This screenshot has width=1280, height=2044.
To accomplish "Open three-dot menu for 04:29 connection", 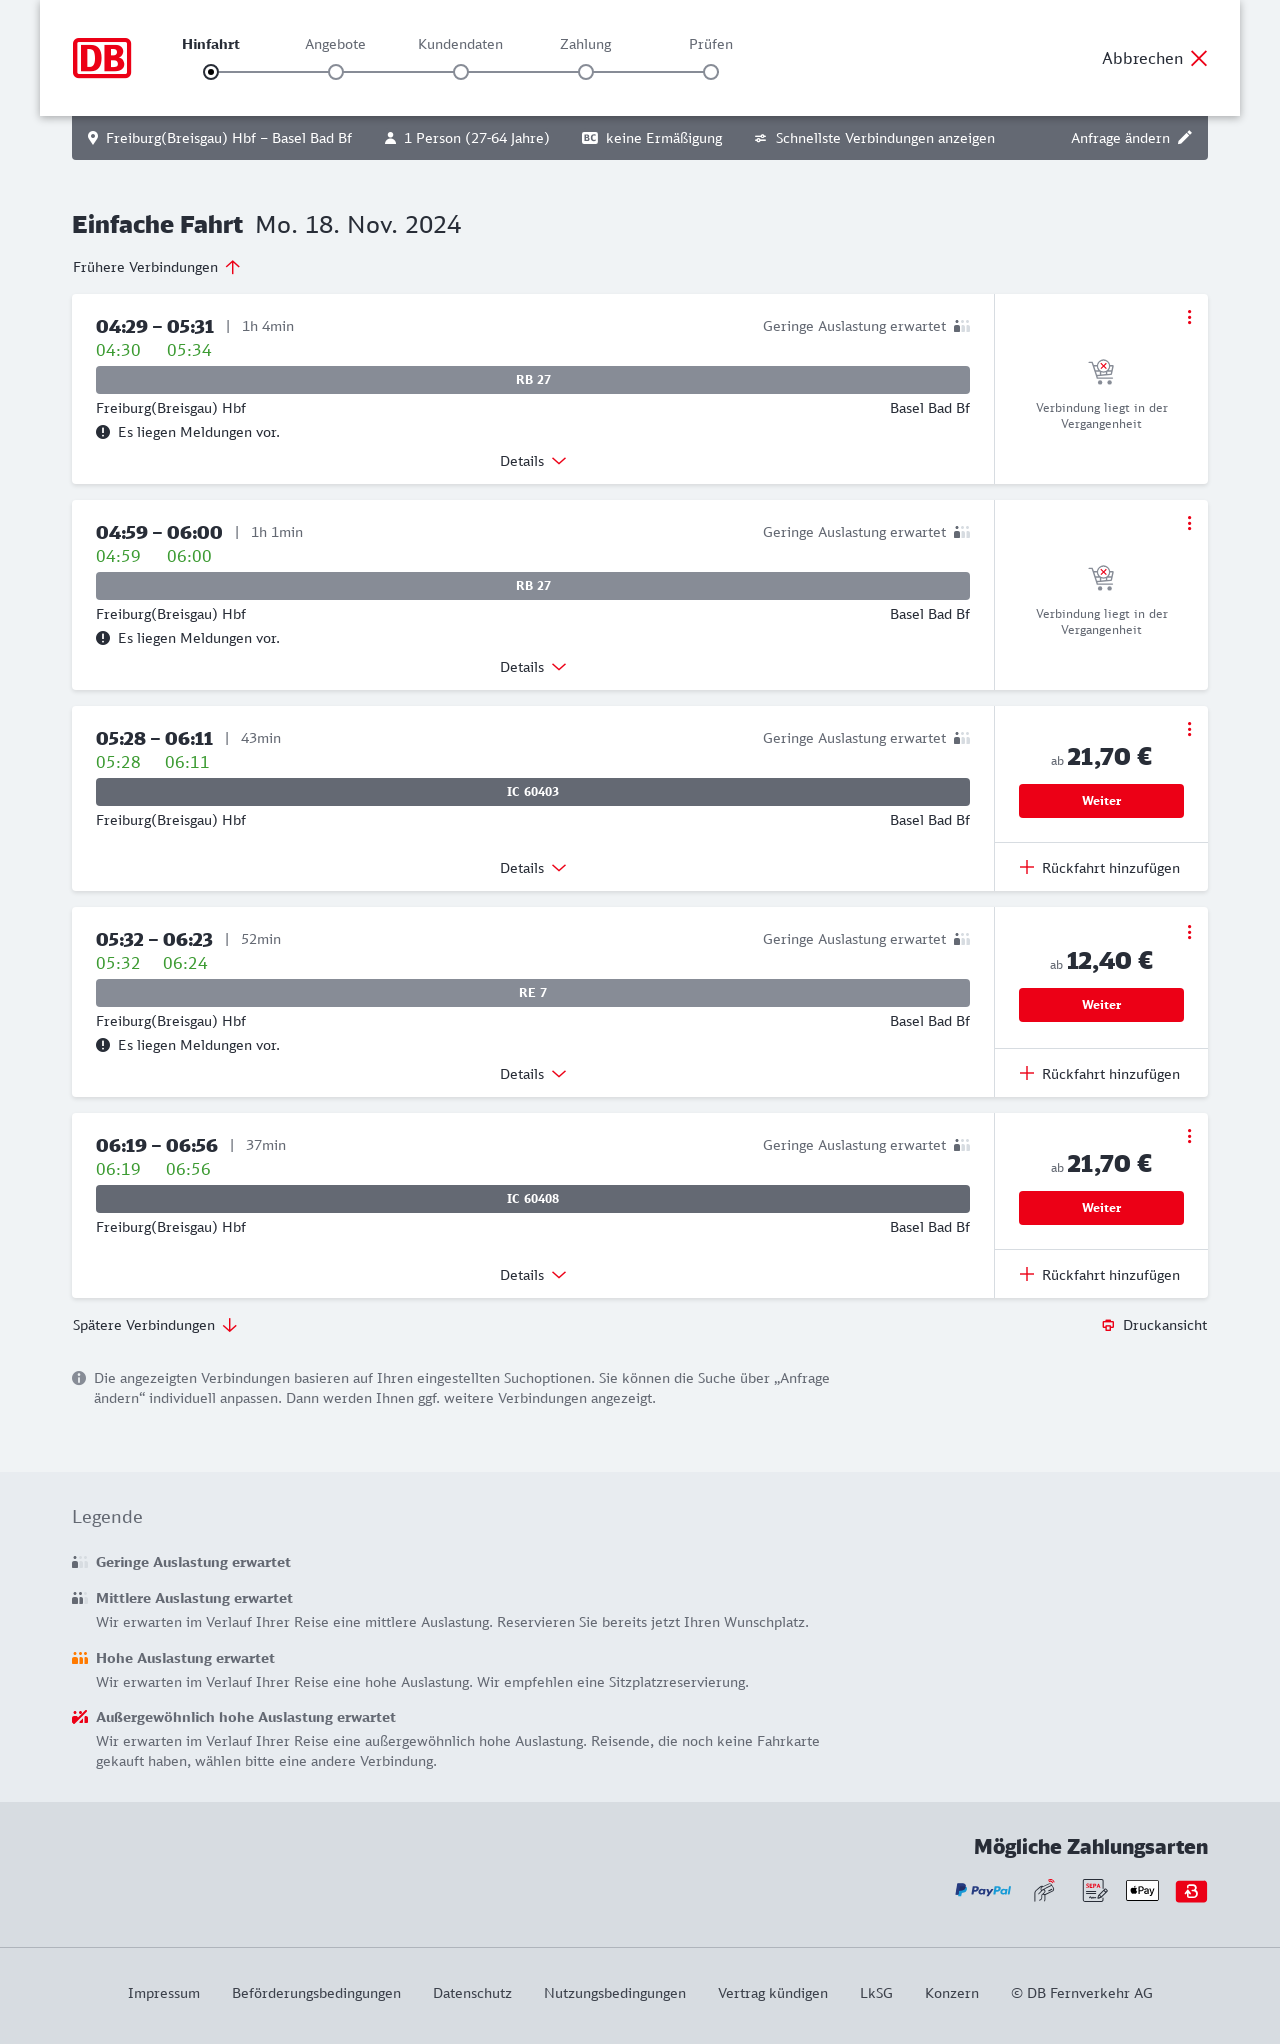I will coord(1189,317).
